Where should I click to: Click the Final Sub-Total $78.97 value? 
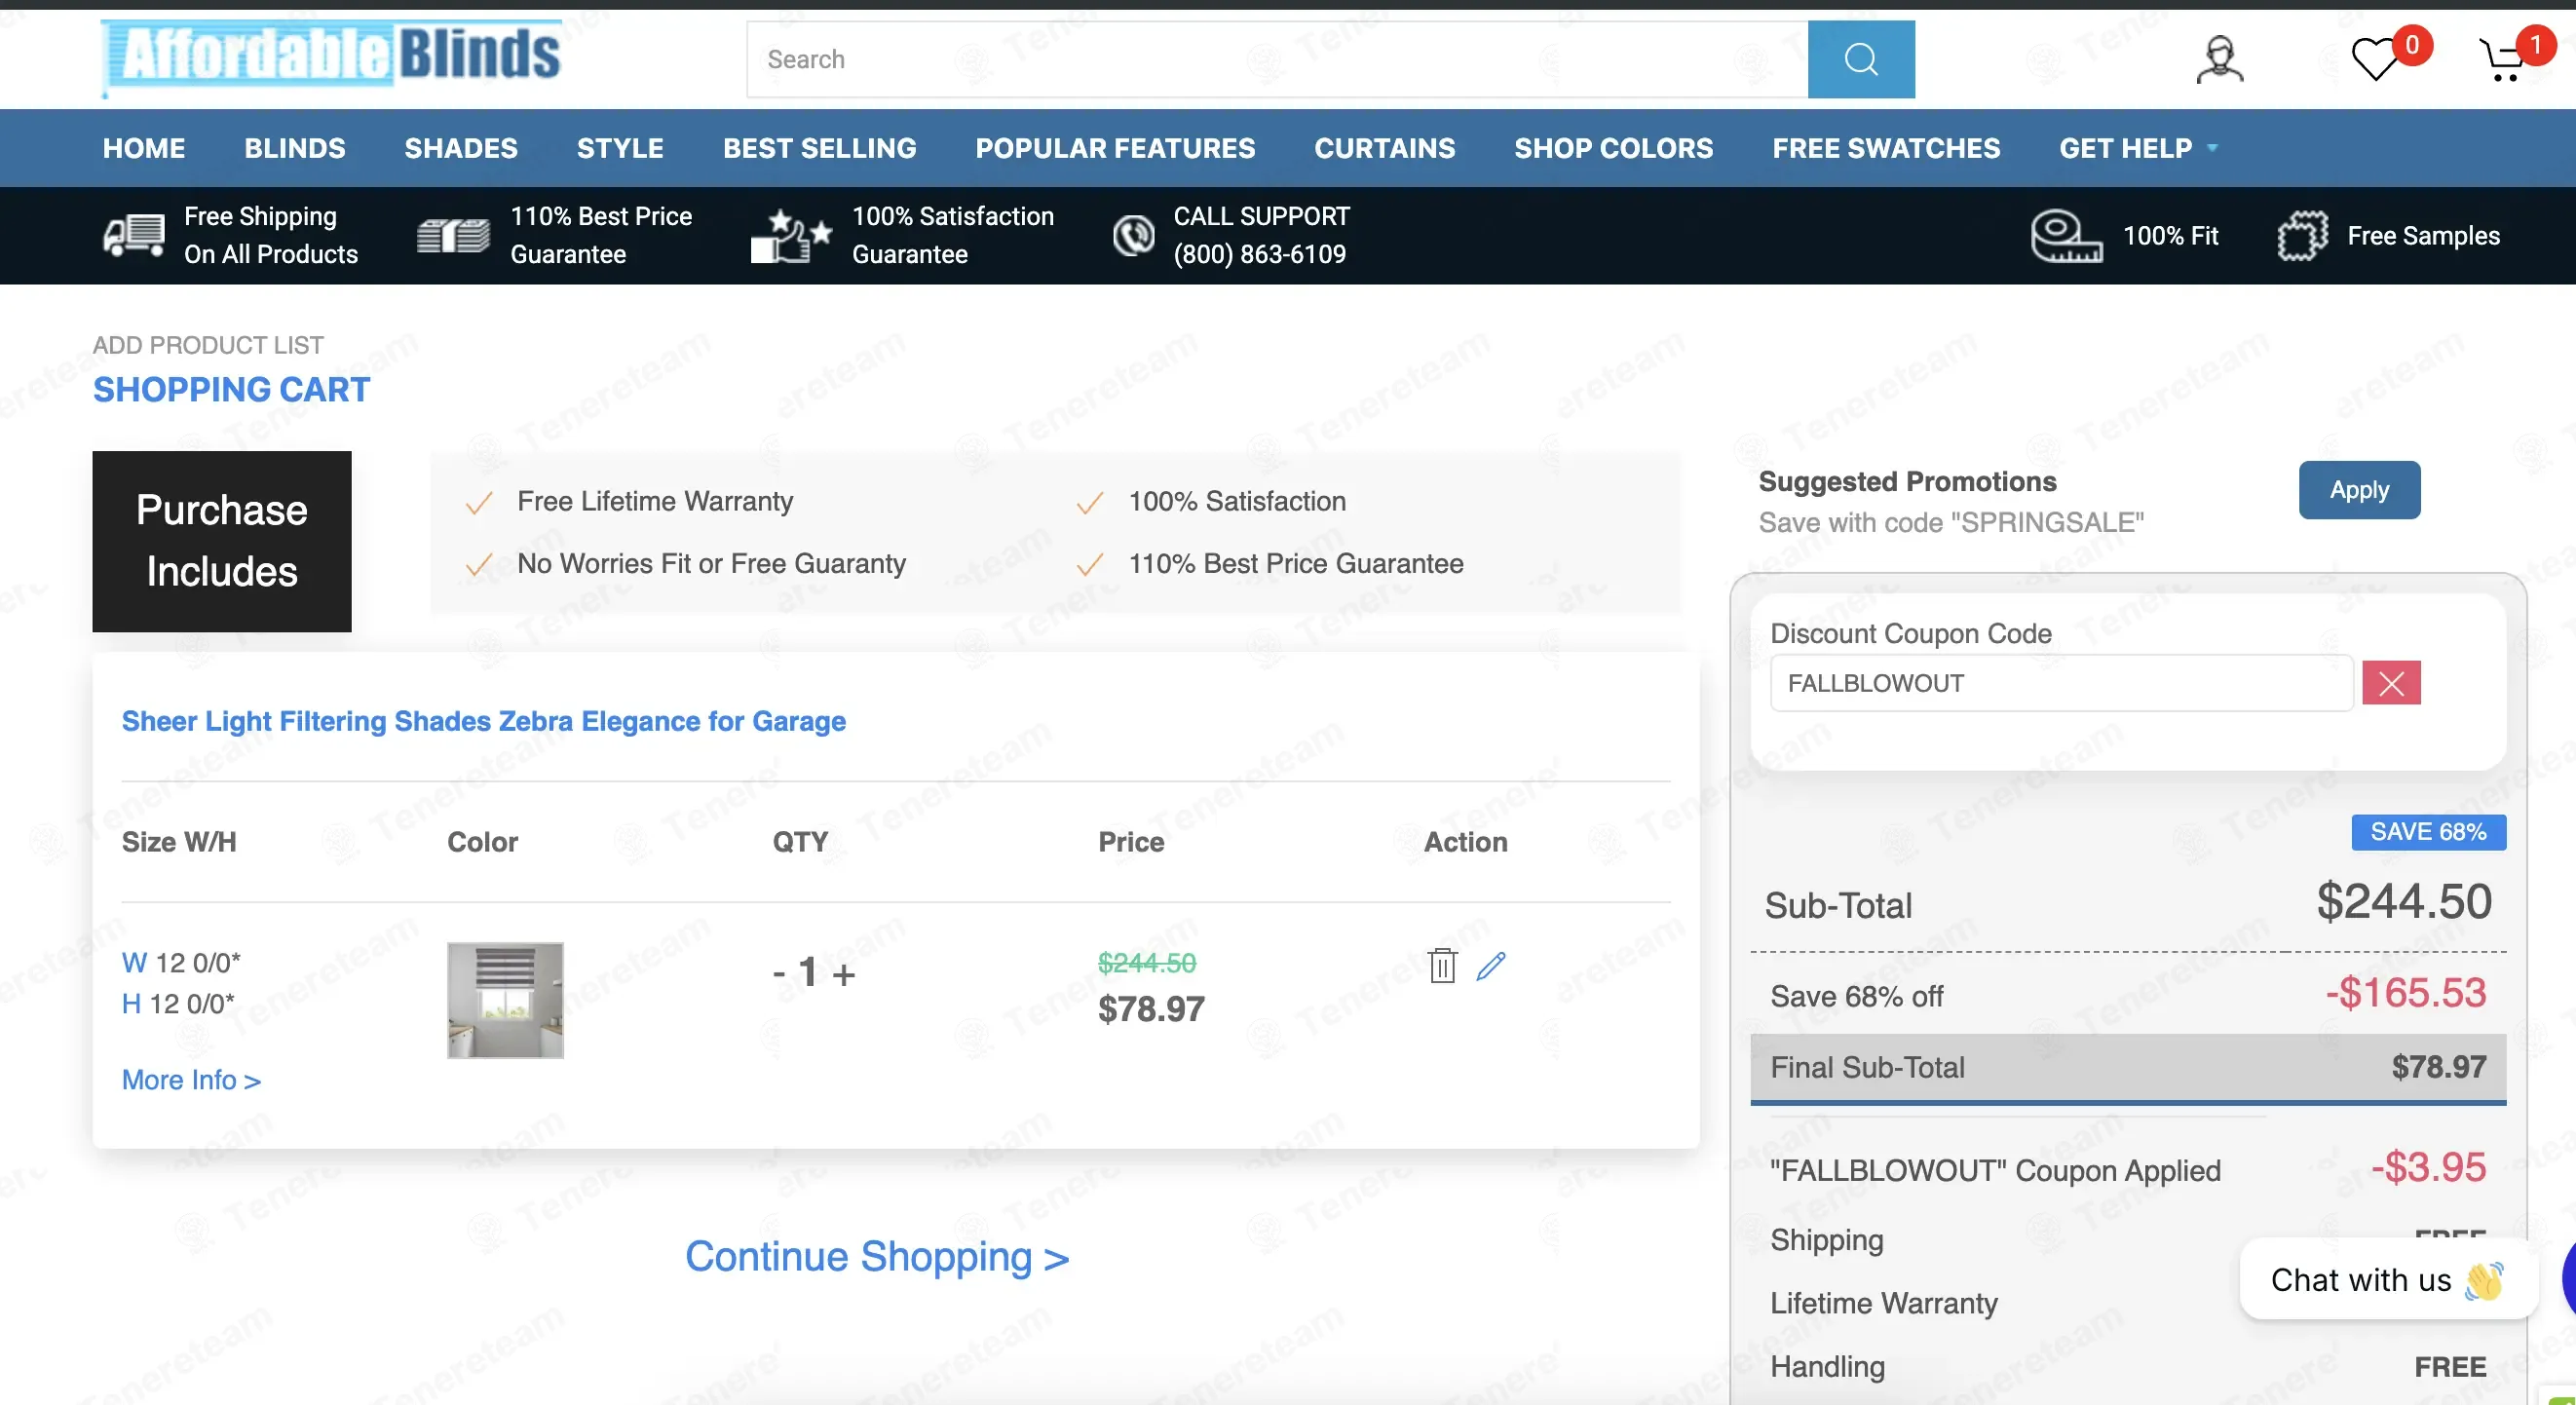[x=2439, y=1067]
